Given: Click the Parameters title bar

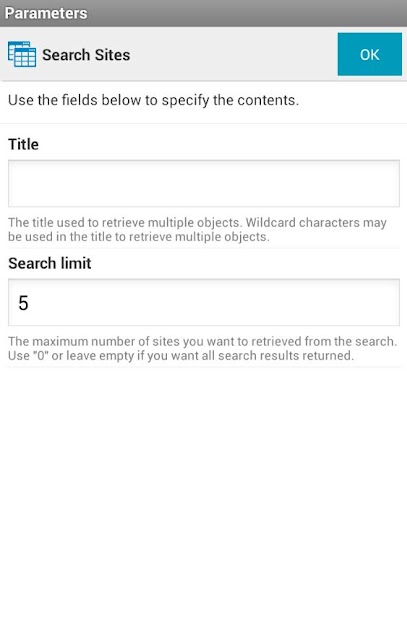Looking at the screenshot, I should 203,13.
